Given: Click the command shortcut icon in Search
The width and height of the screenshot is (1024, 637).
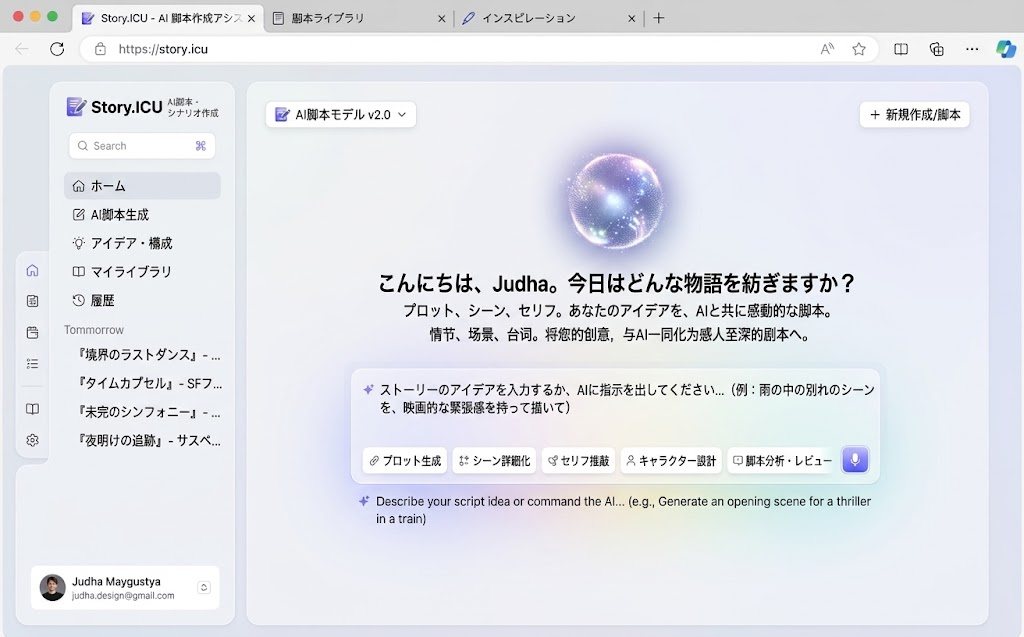Looking at the screenshot, I should point(200,146).
